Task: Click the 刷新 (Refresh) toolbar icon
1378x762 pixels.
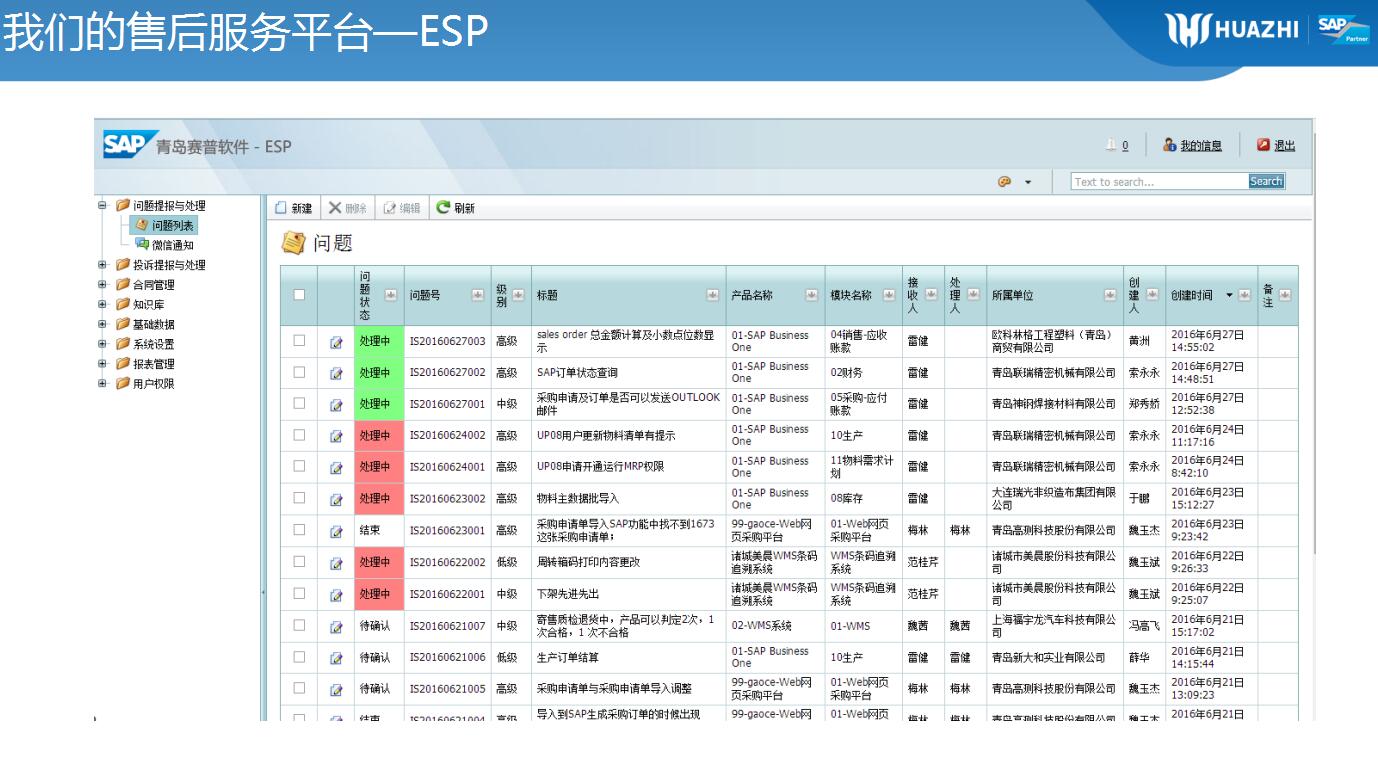Action: pos(443,208)
